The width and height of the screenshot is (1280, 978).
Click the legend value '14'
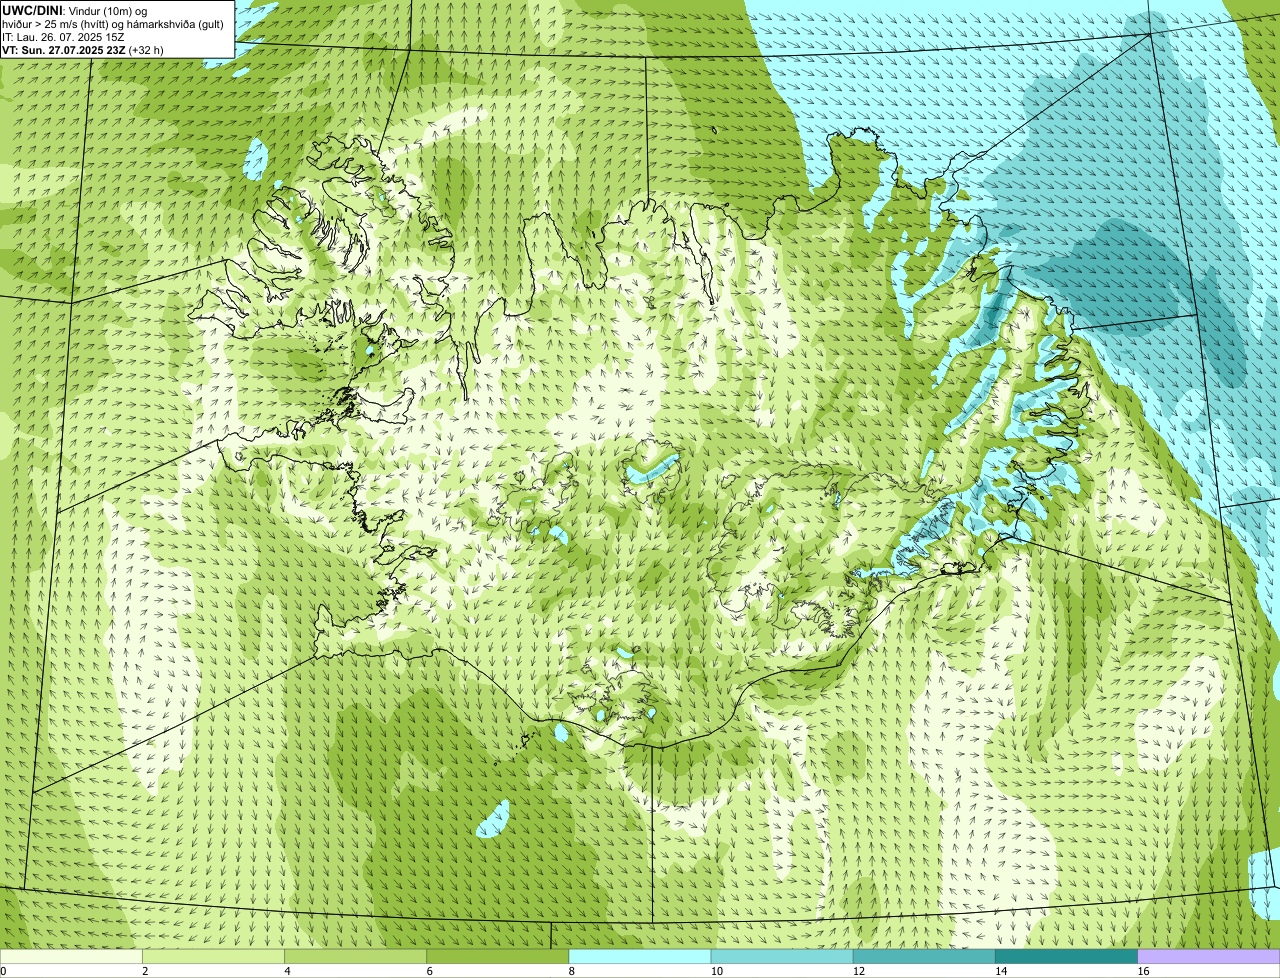pyautogui.click(x=1001, y=971)
